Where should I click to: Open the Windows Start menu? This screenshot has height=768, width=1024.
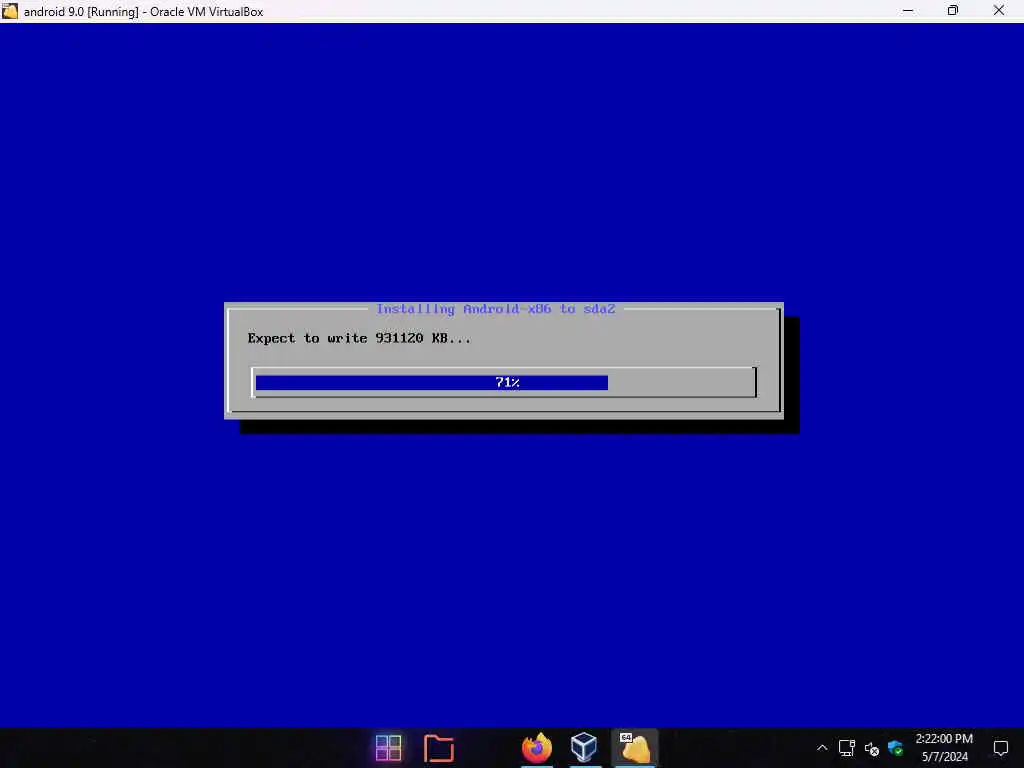point(389,748)
